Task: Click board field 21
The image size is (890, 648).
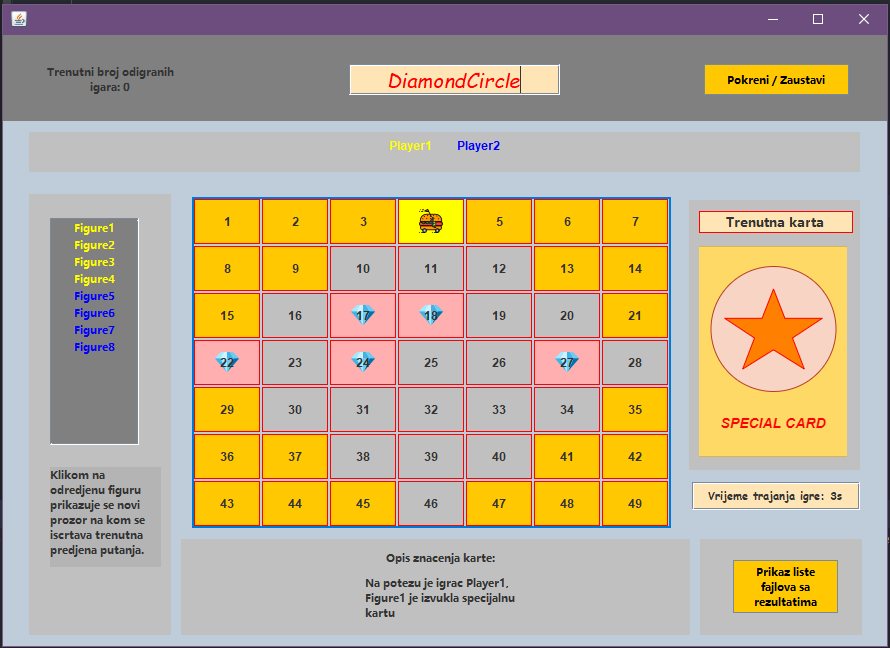Action: pos(635,315)
